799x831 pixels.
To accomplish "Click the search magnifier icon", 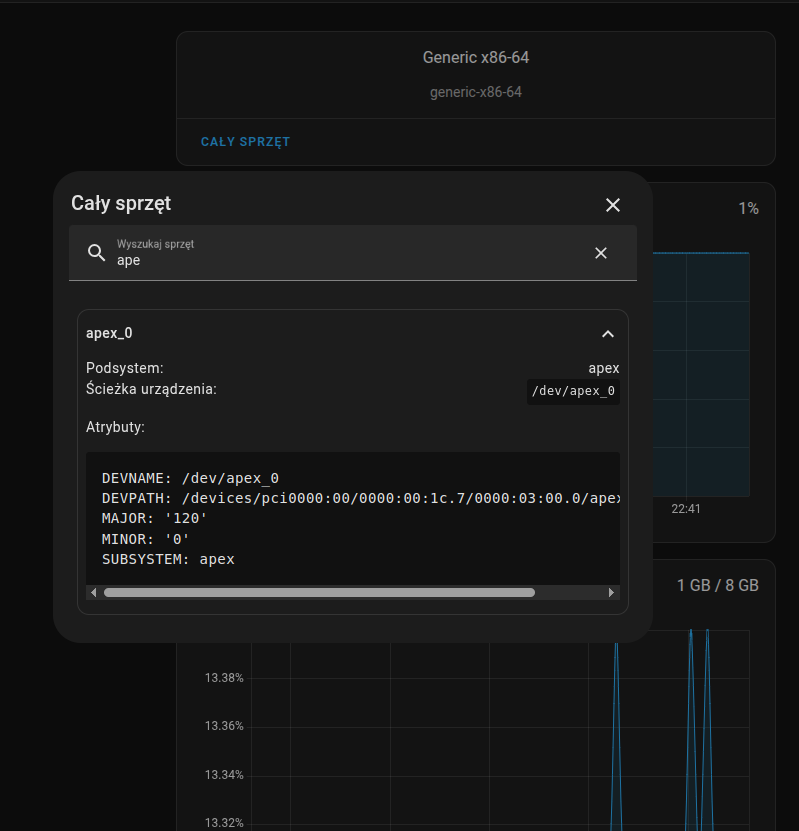I will tap(96, 253).
